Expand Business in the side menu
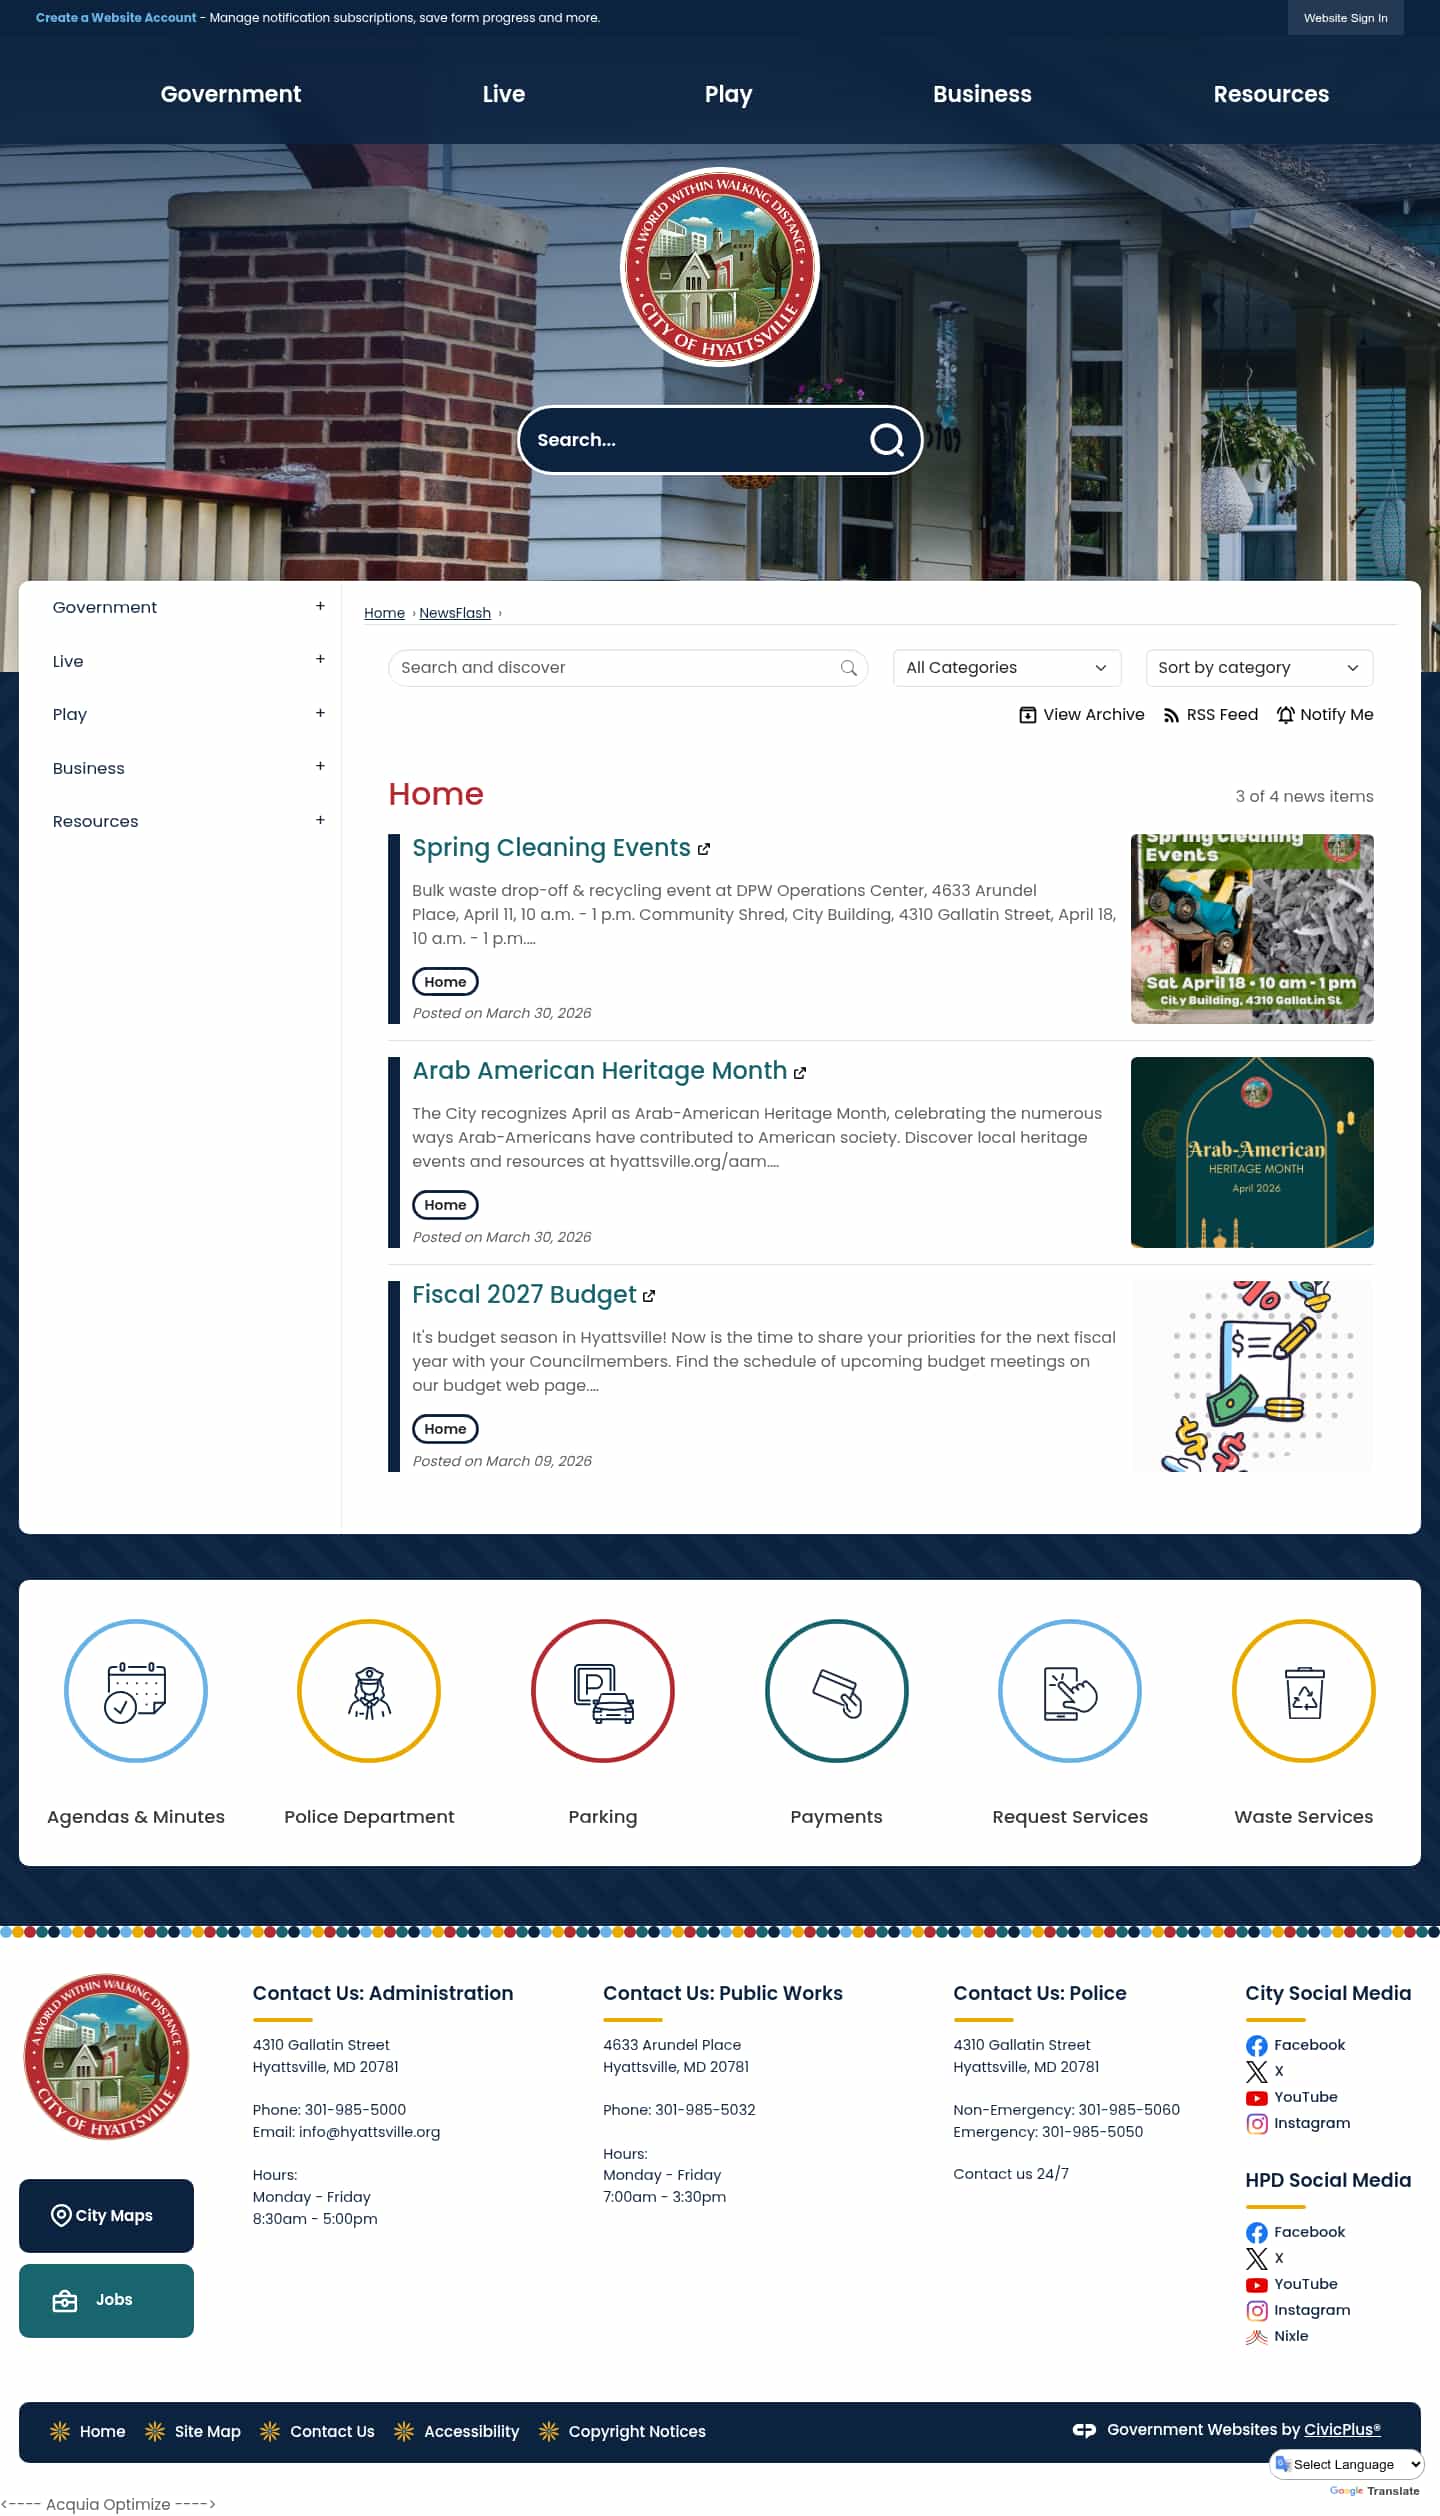This screenshot has height=2516, width=1440. [320, 766]
